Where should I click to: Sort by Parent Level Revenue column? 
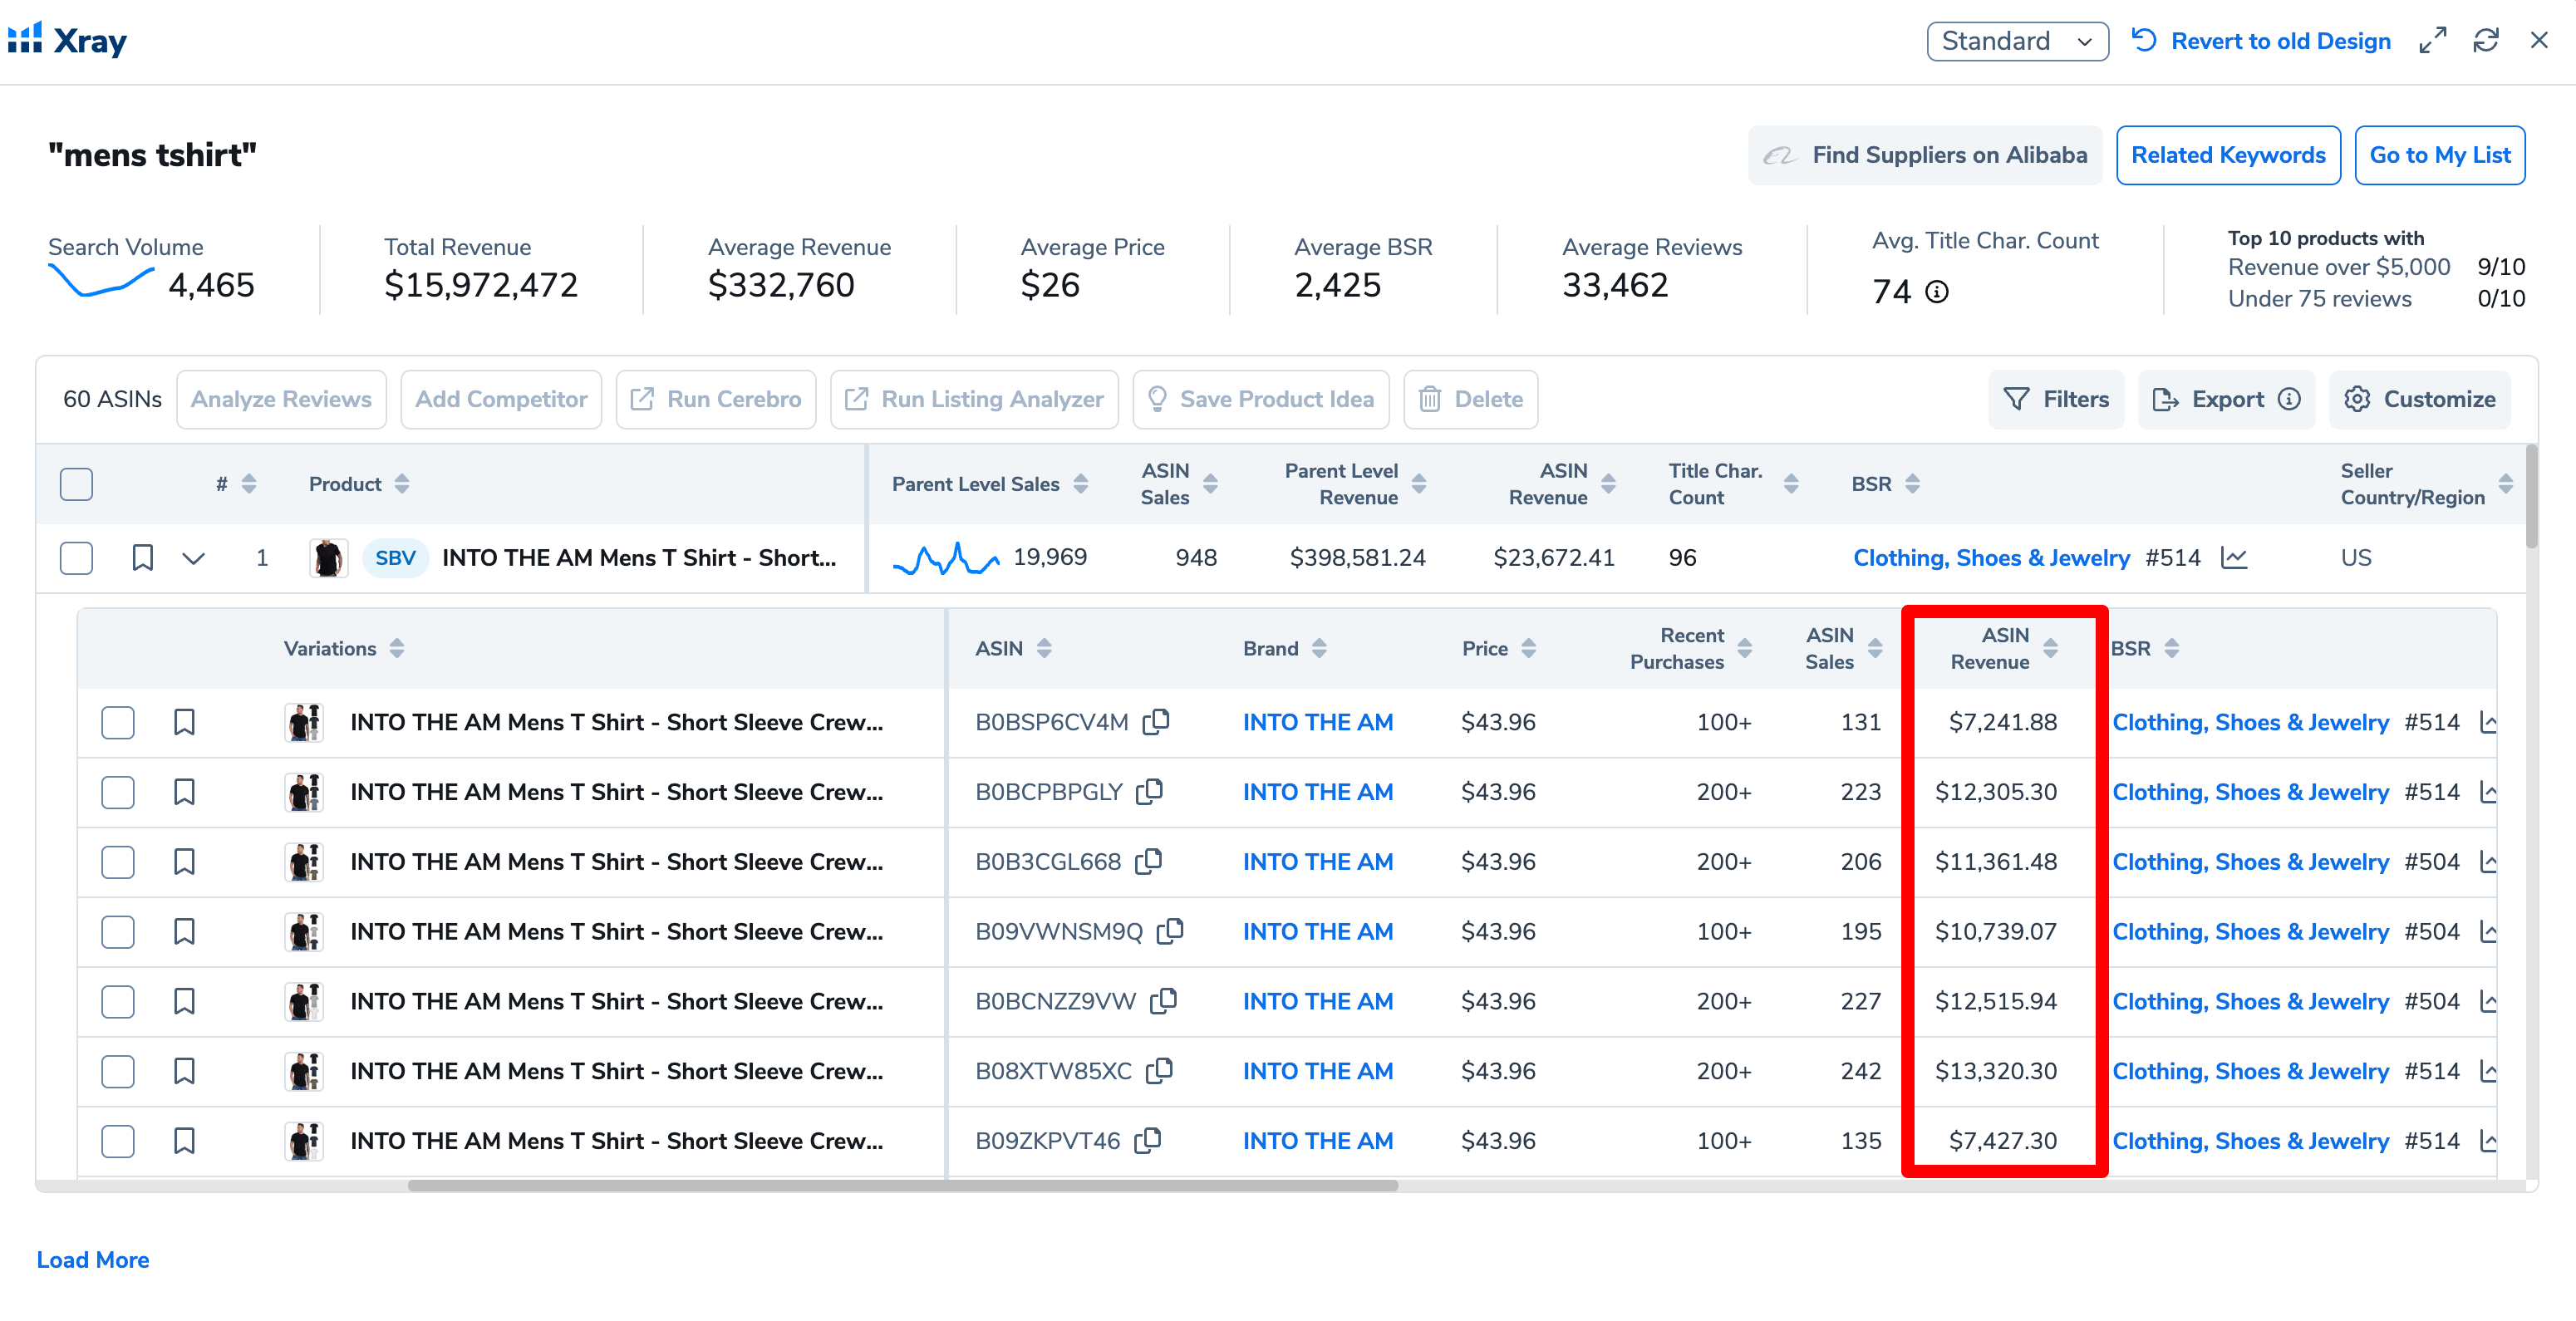pyautogui.click(x=1419, y=484)
